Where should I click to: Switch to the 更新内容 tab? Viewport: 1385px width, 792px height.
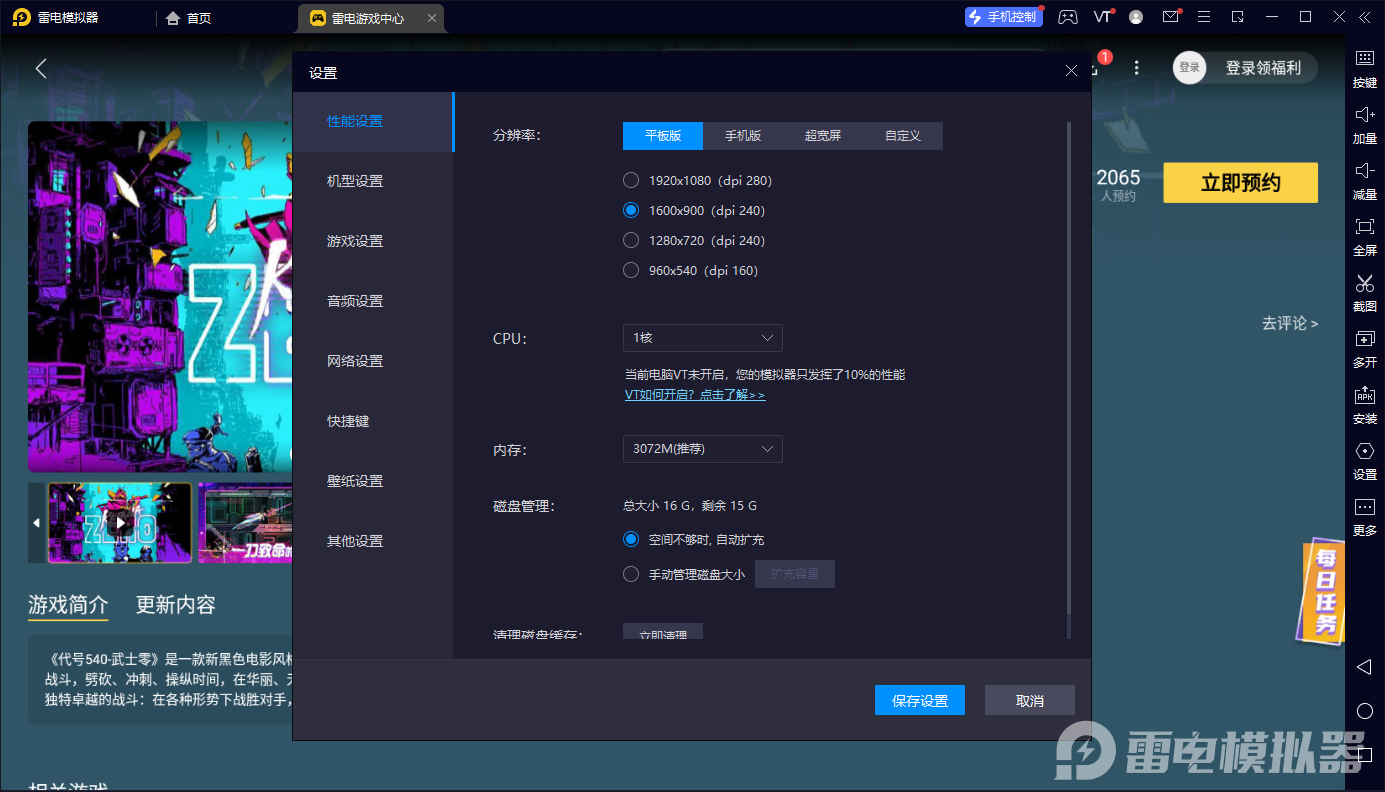[176, 605]
